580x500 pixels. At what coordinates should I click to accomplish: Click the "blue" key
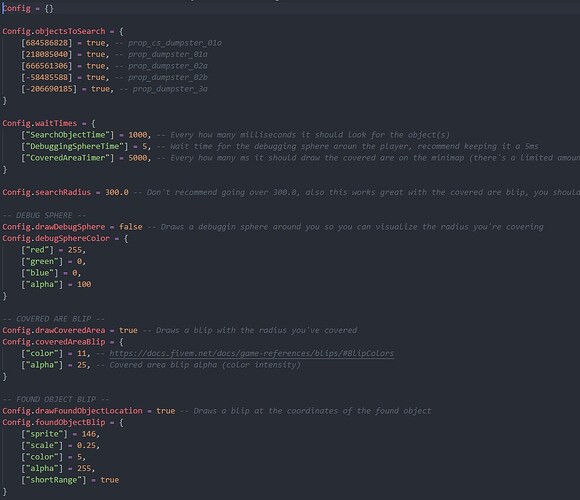(40, 273)
